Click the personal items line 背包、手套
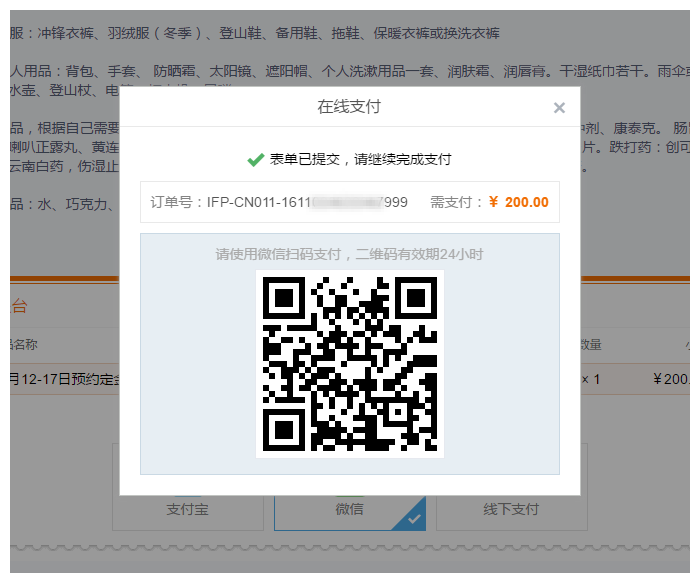The height and width of the screenshot is (583, 700). pos(350,71)
